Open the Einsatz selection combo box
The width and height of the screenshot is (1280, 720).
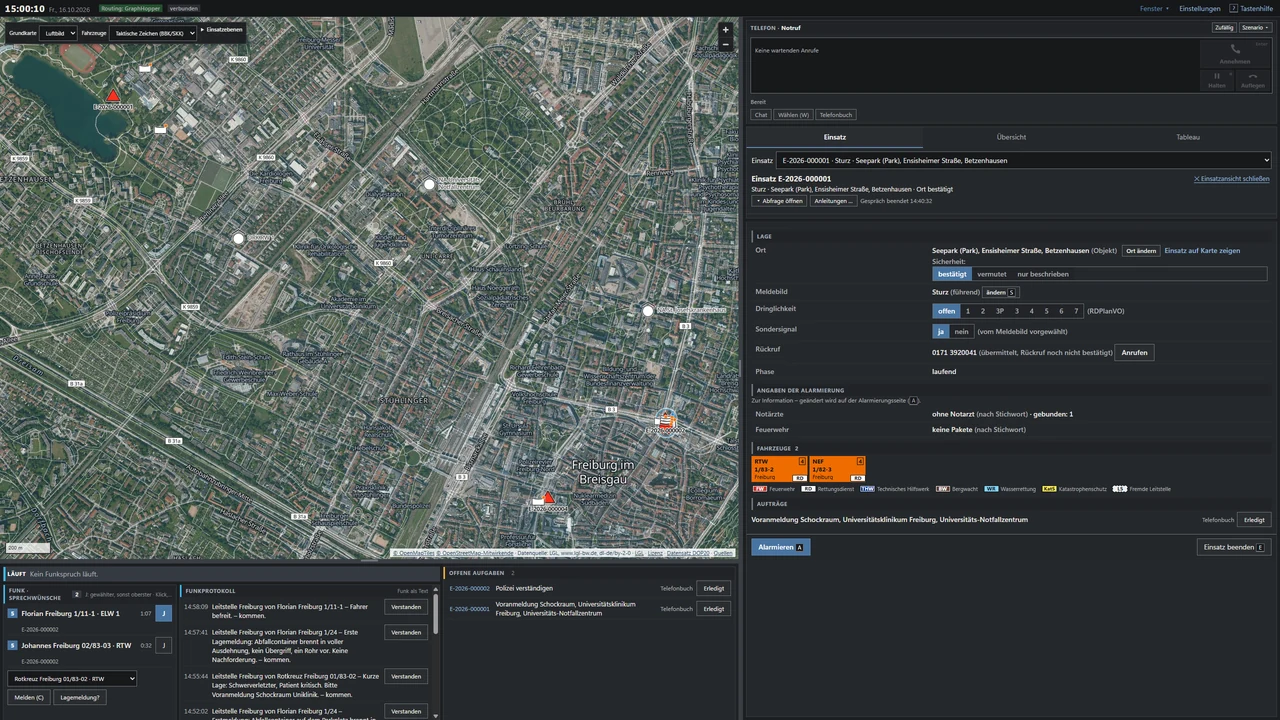coord(1024,160)
